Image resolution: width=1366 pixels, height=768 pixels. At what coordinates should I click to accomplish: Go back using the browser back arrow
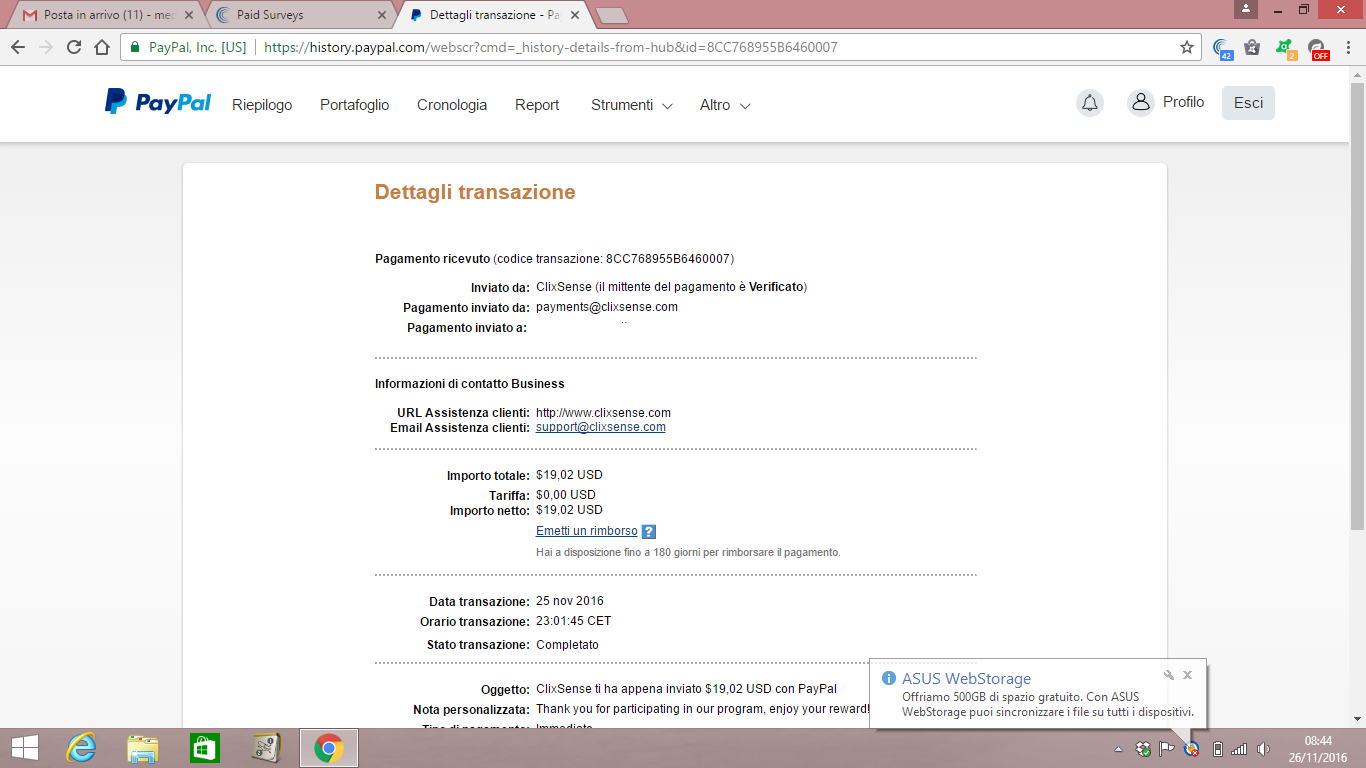pyautogui.click(x=18, y=47)
